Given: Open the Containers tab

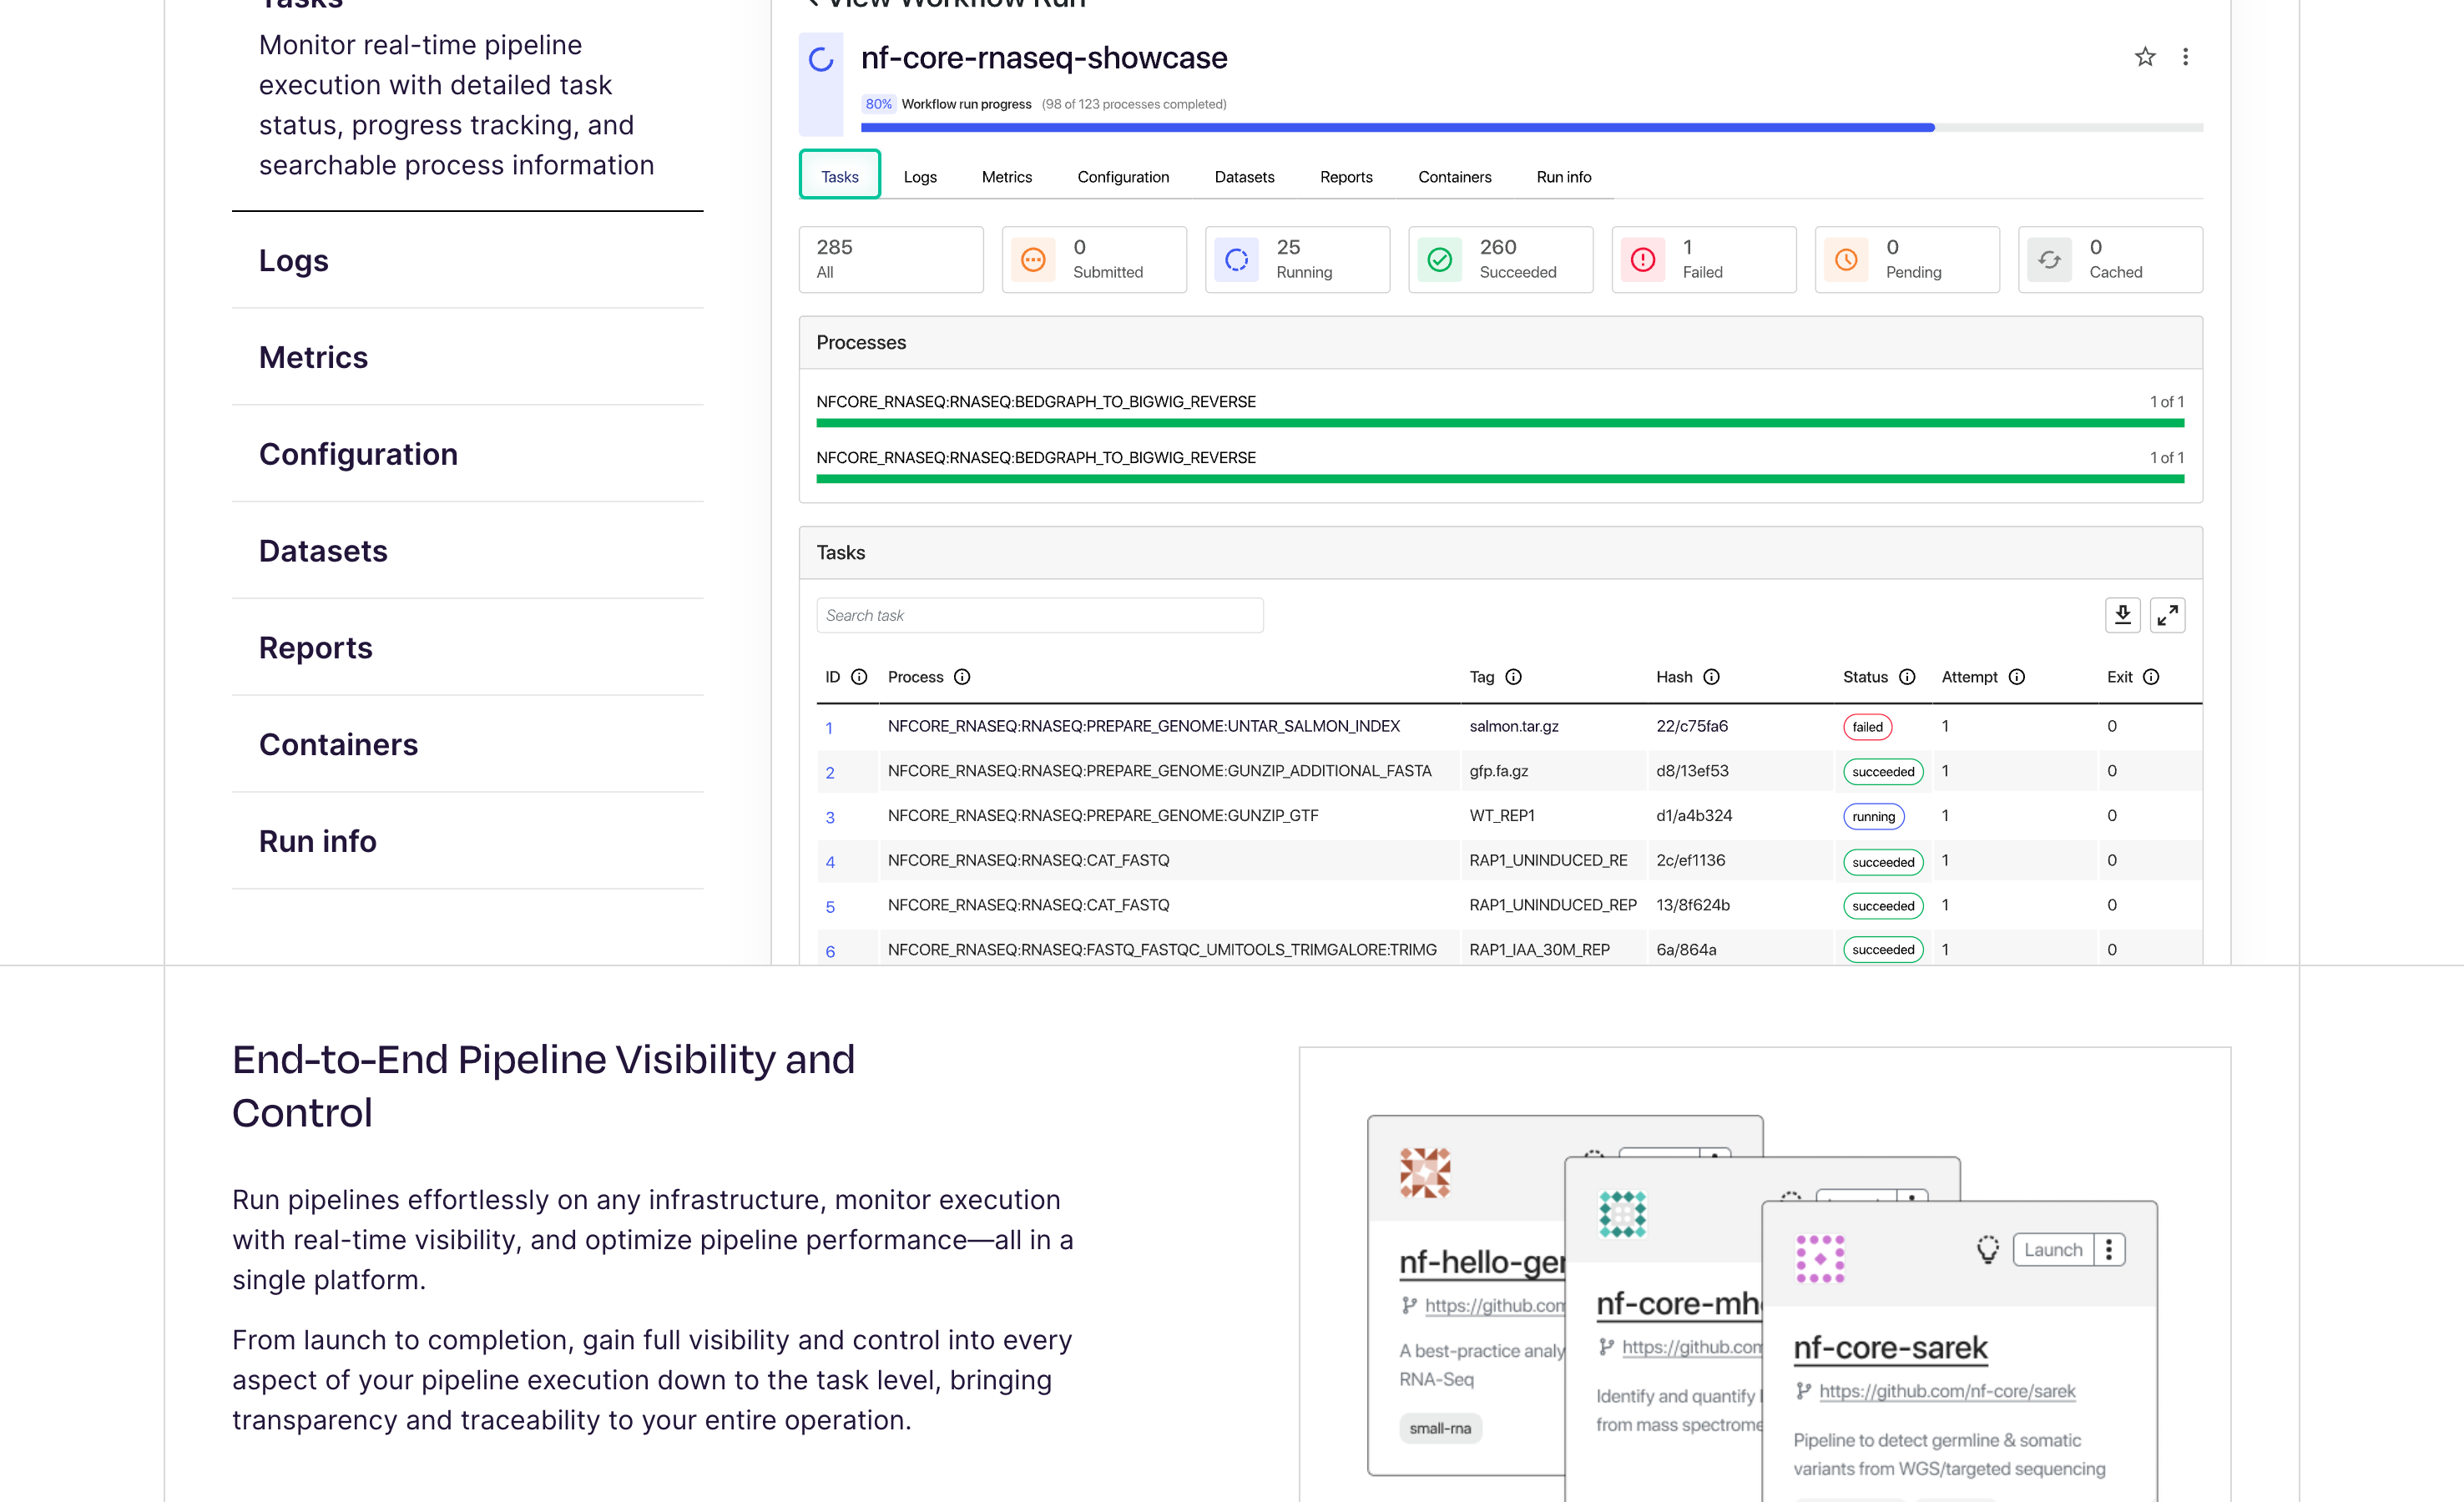Looking at the screenshot, I should (1454, 177).
